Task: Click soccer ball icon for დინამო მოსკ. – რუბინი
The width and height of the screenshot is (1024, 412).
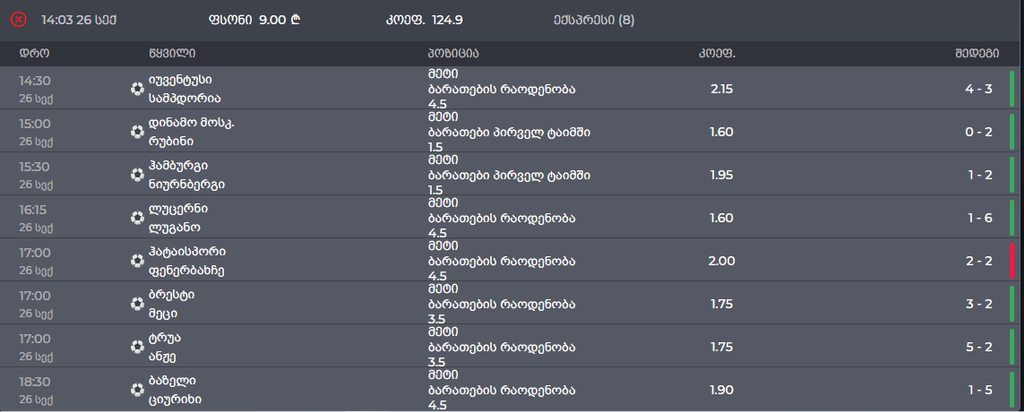Action: (x=137, y=132)
